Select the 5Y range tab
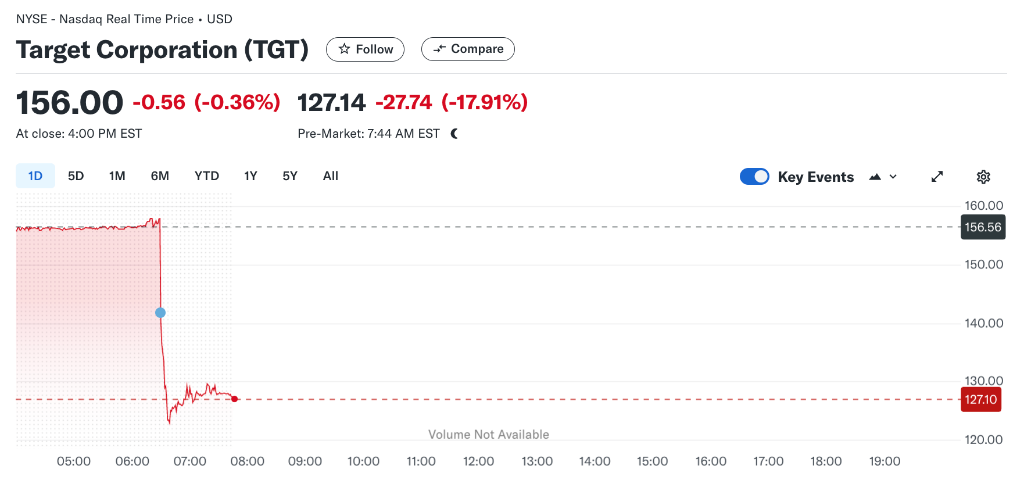1024x482 pixels. click(290, 176)
